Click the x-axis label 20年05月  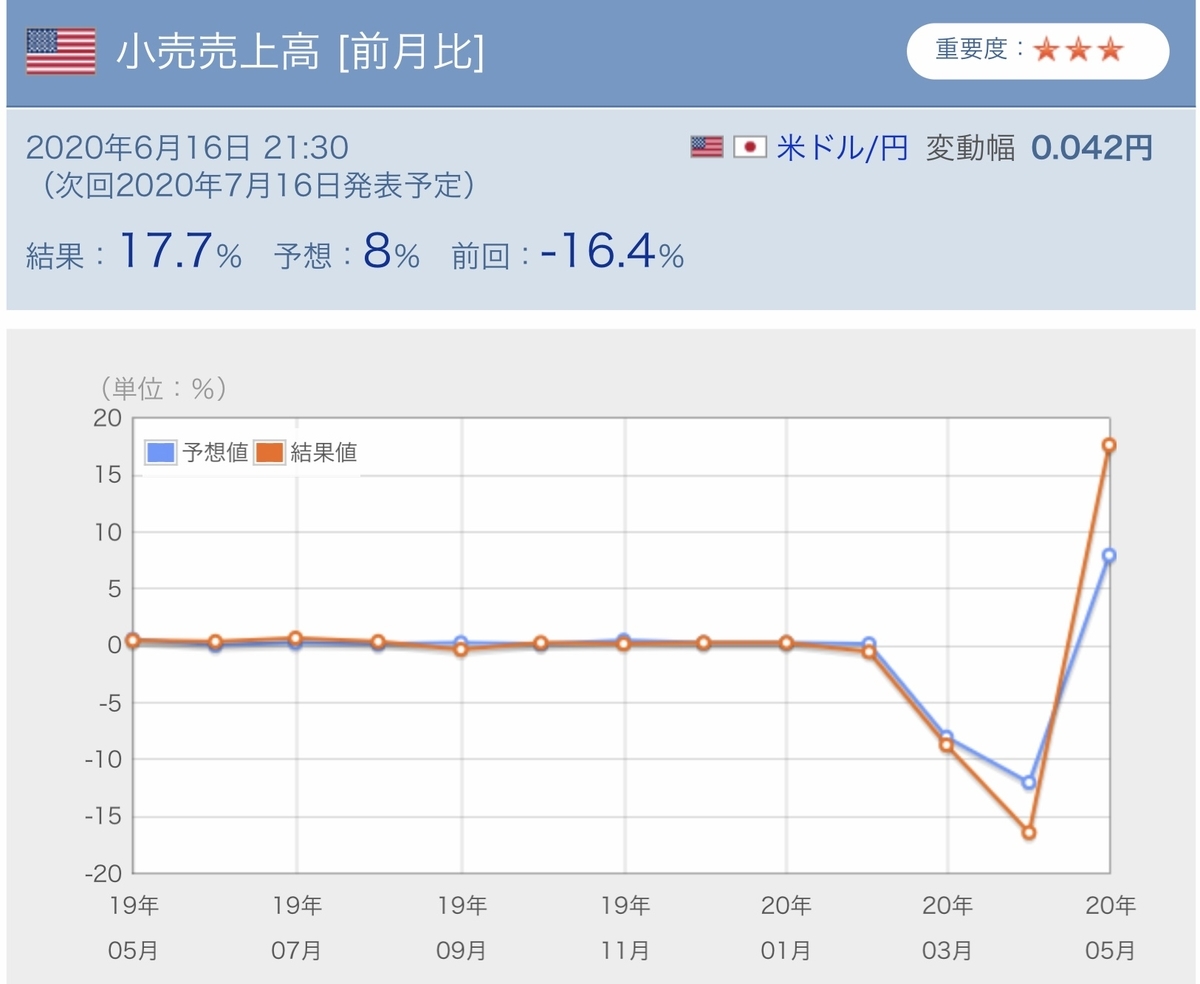click(1110, 928)
